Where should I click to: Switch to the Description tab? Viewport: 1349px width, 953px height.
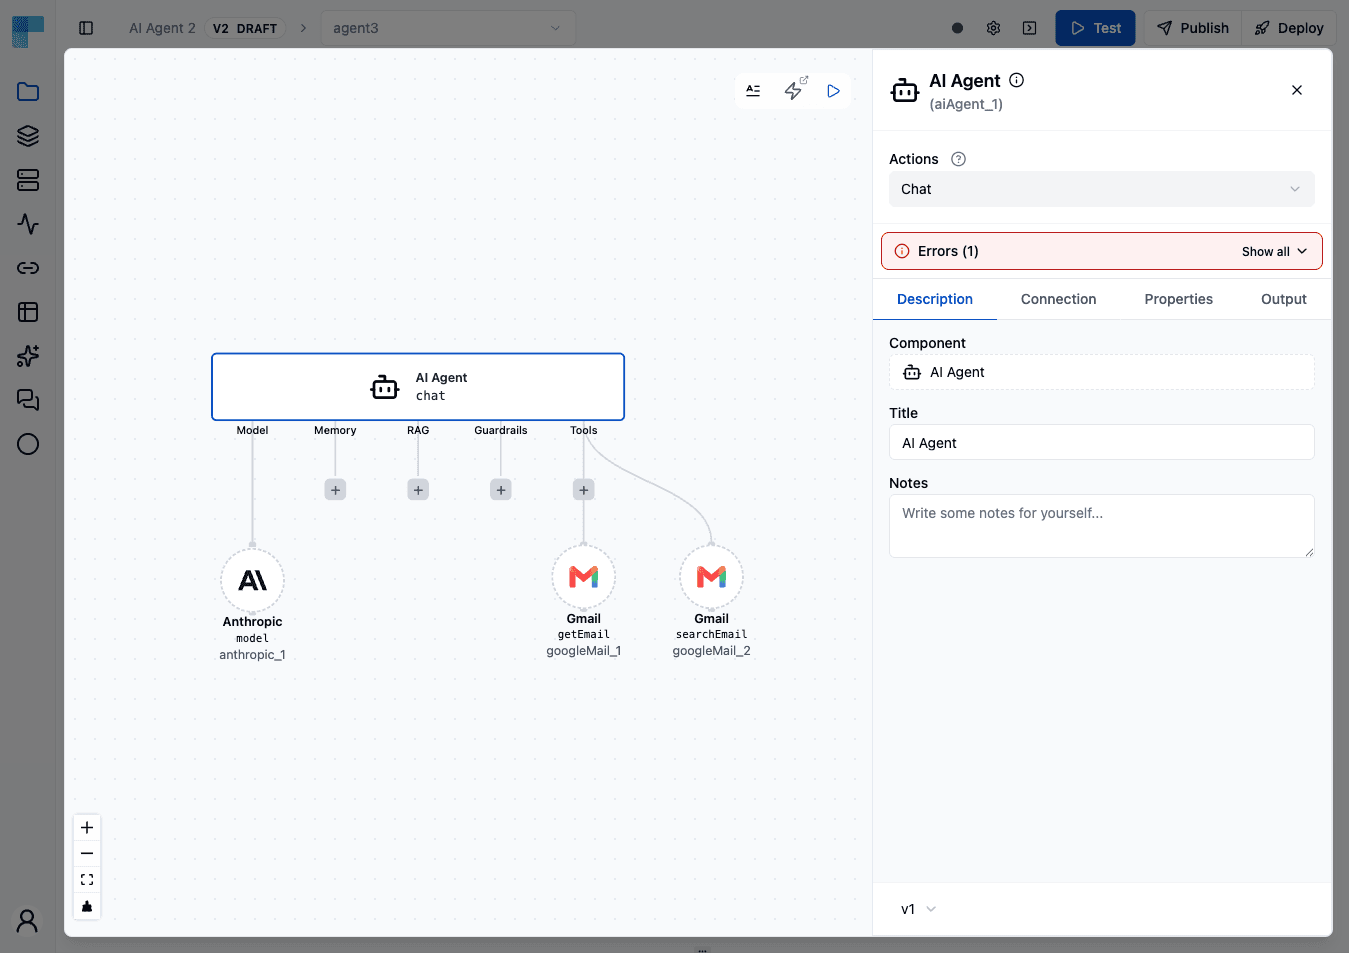pyautogui.click(x=934, y=299)
